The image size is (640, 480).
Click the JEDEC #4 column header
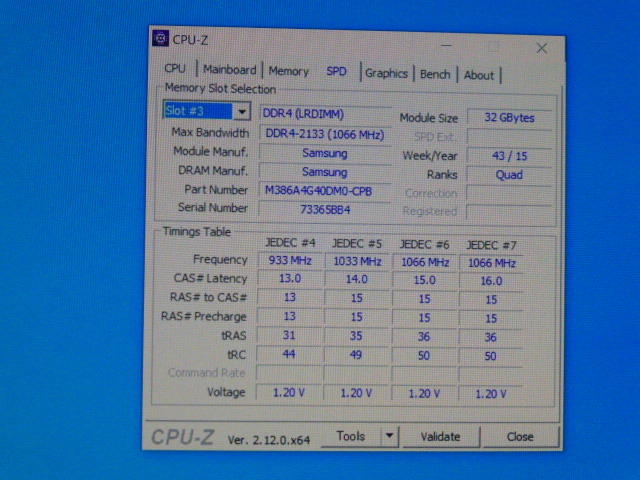290,243
